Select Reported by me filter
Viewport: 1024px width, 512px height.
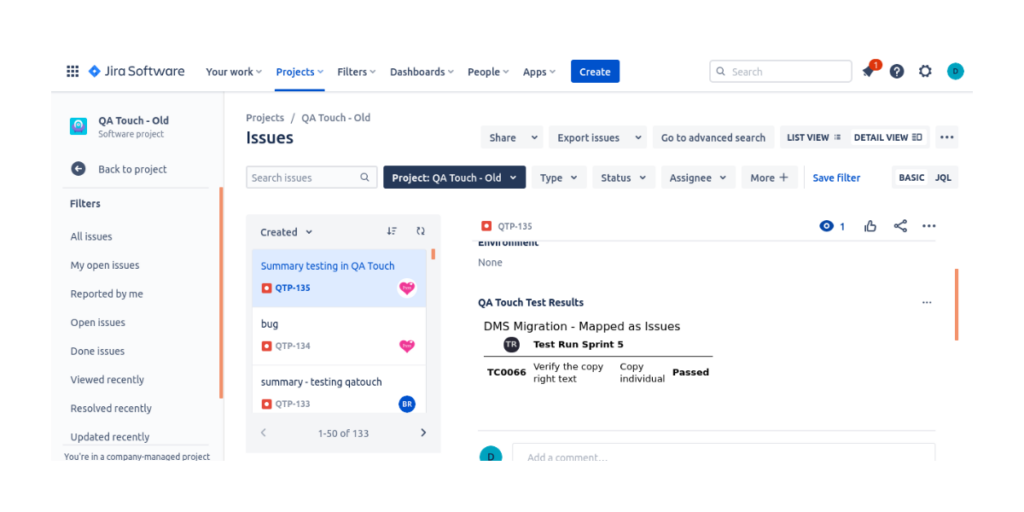pos(106,294)
